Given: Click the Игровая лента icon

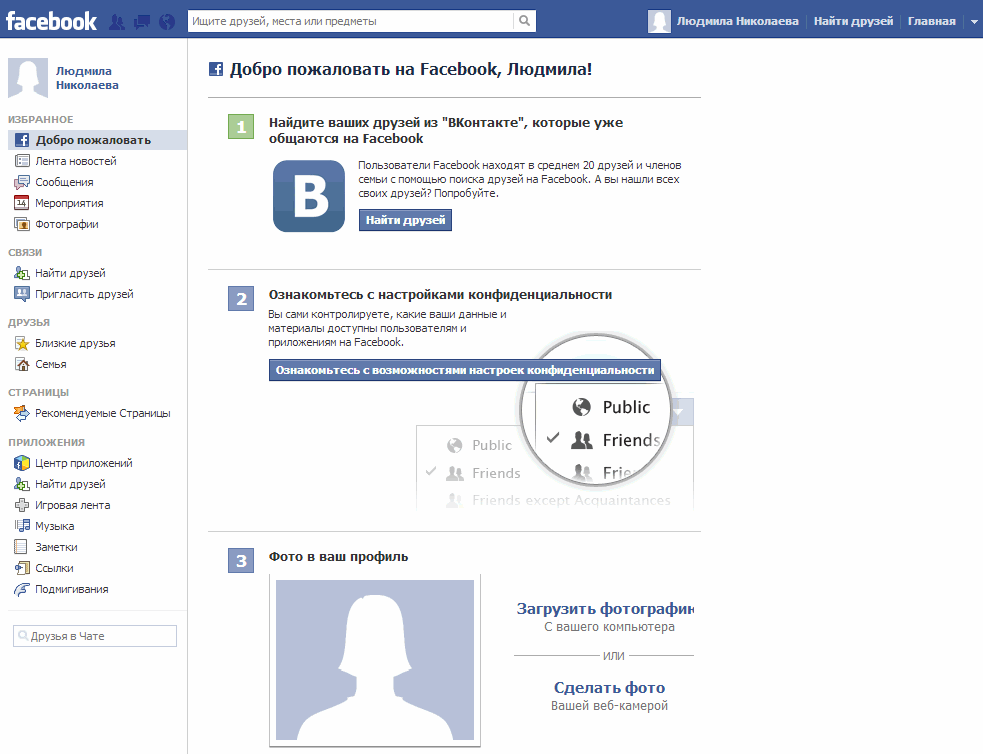Looking at the screenshot, I should point(22,505).
